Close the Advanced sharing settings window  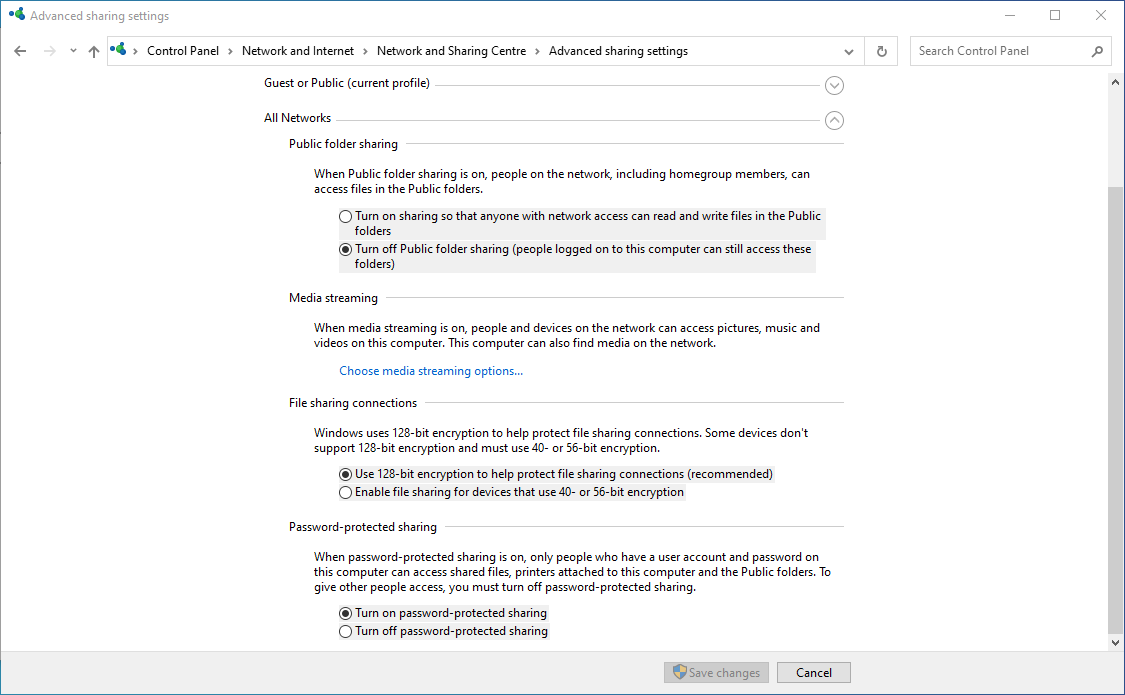pos(1101,15)
